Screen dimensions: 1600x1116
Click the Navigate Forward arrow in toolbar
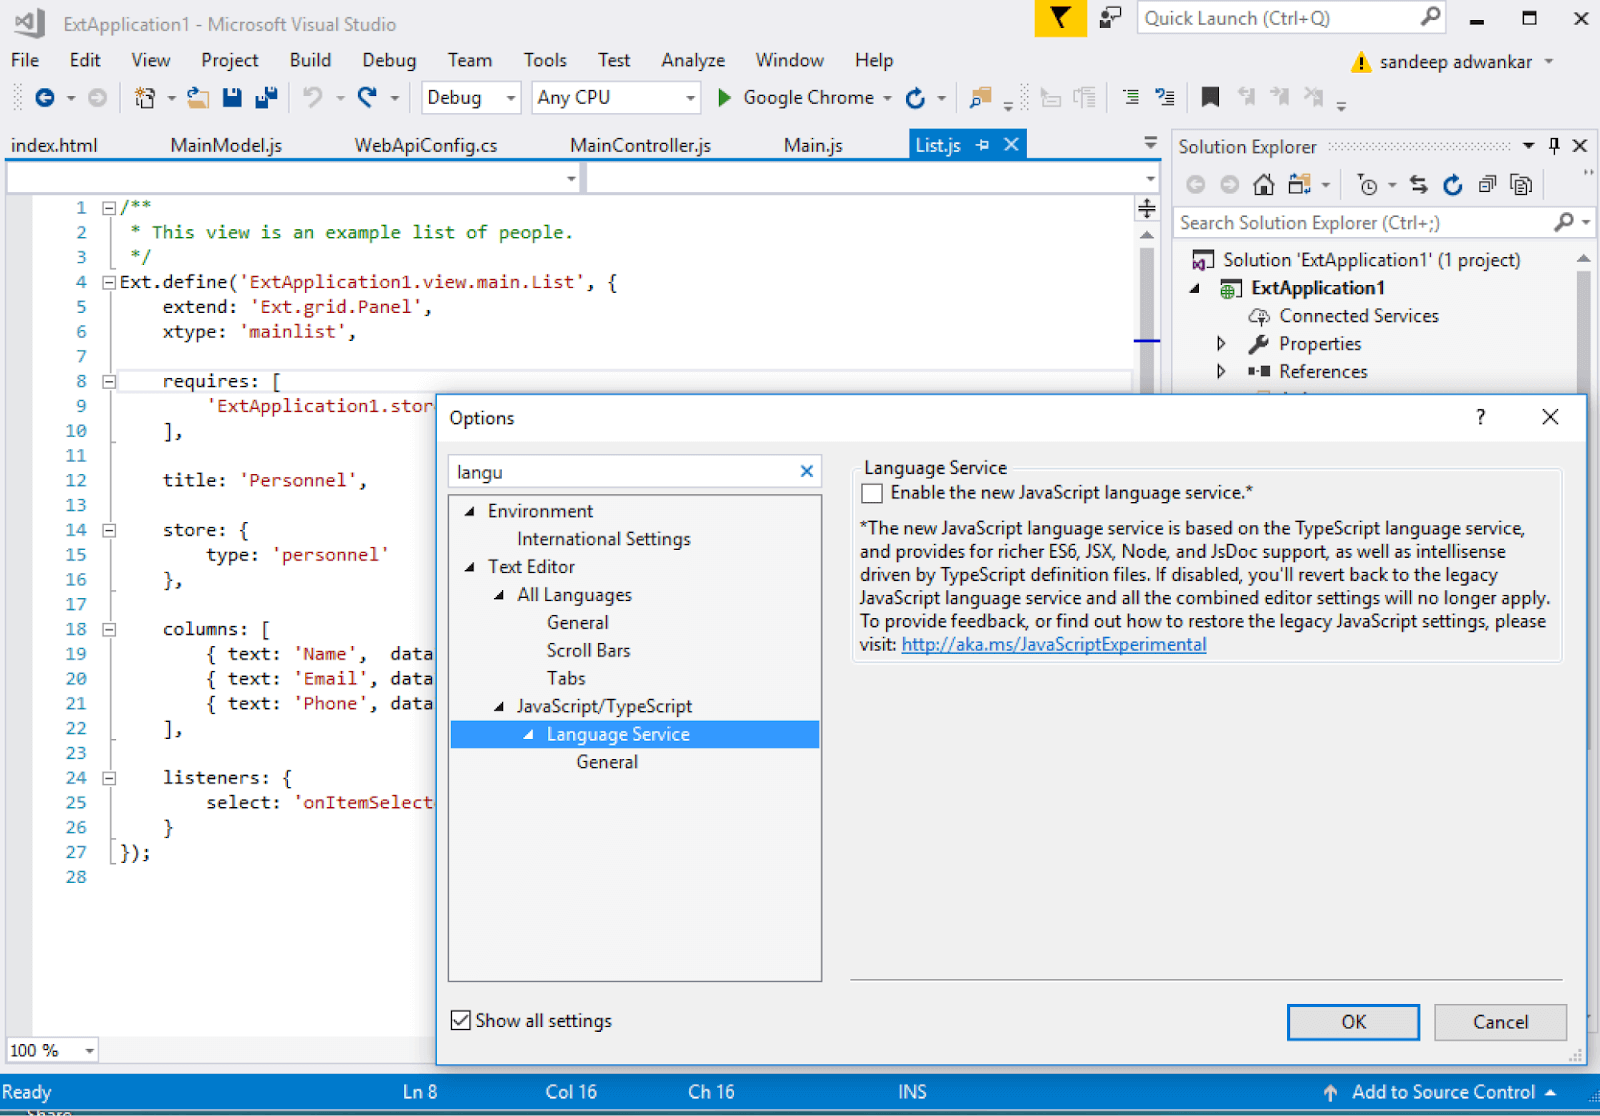coord(97,97)
